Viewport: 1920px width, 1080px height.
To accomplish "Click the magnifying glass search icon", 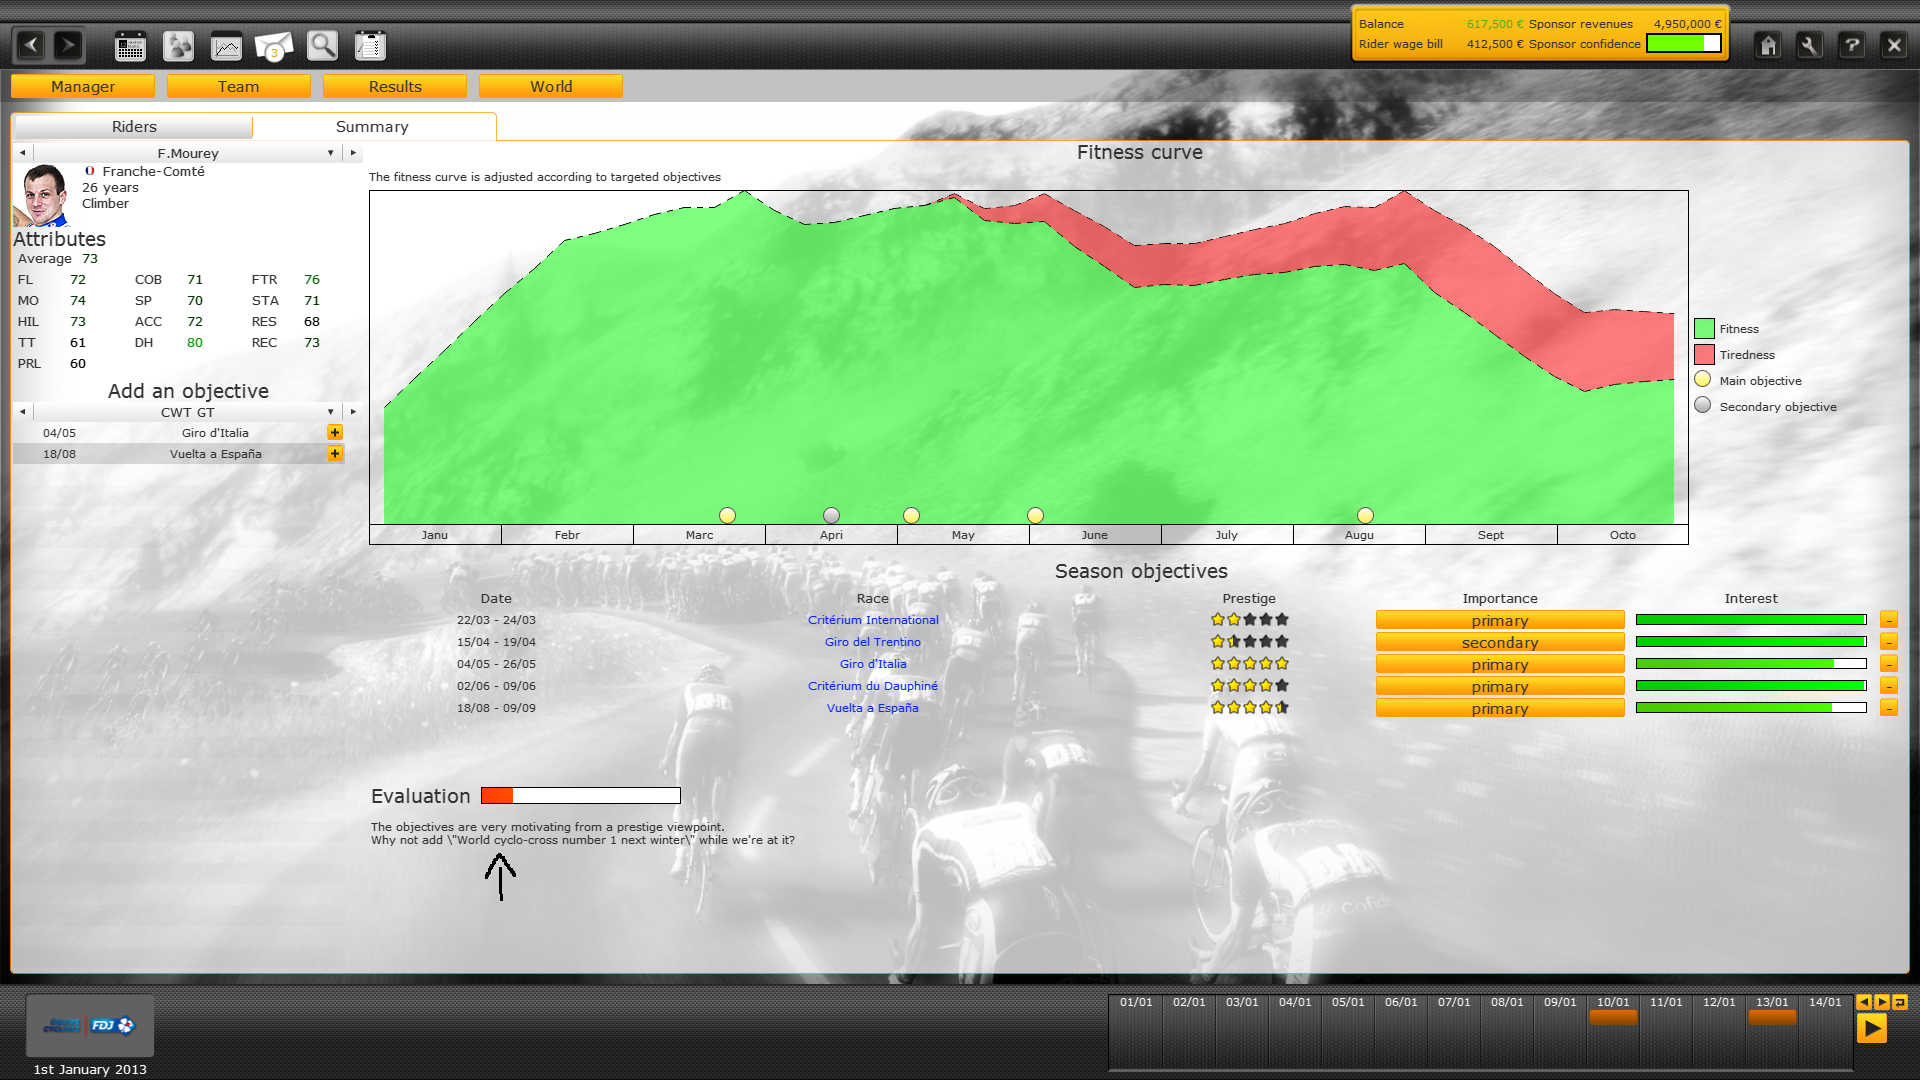I will coord(322,46).
